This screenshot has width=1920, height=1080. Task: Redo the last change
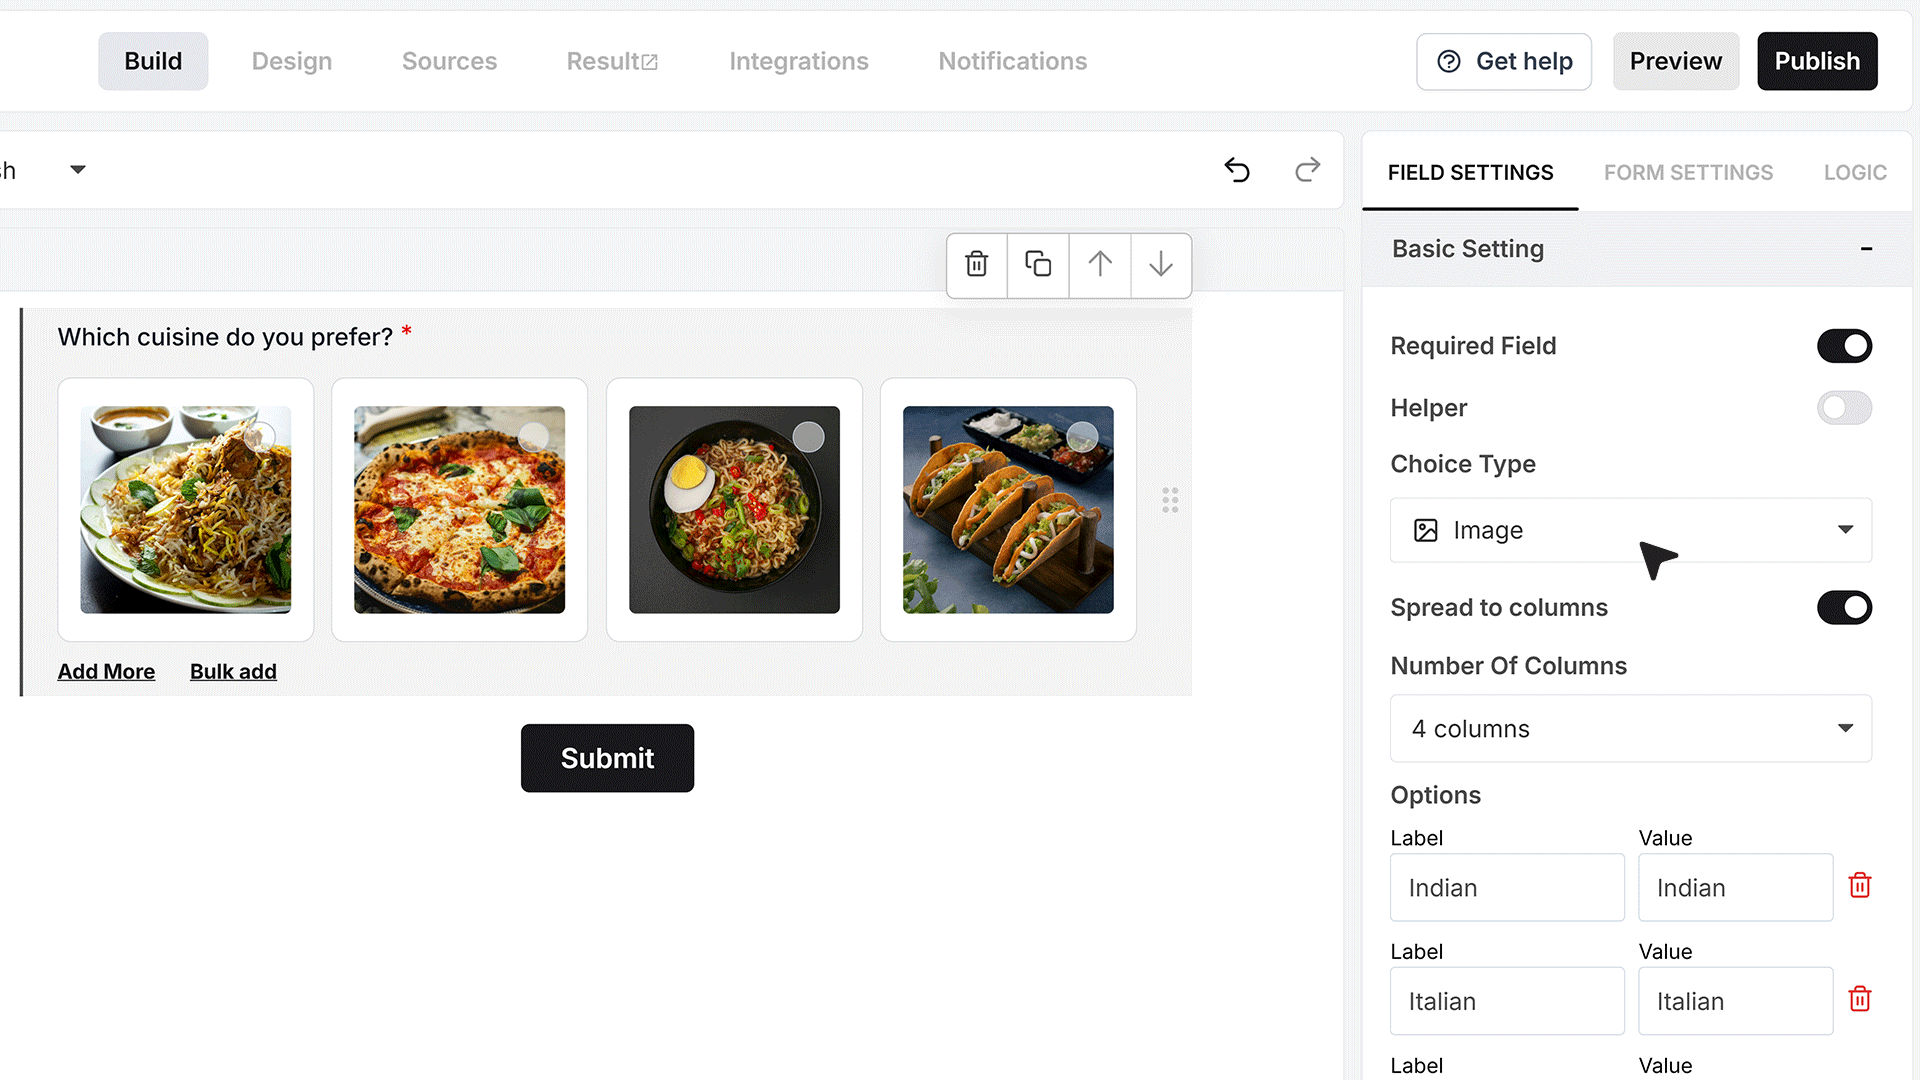1307,170
